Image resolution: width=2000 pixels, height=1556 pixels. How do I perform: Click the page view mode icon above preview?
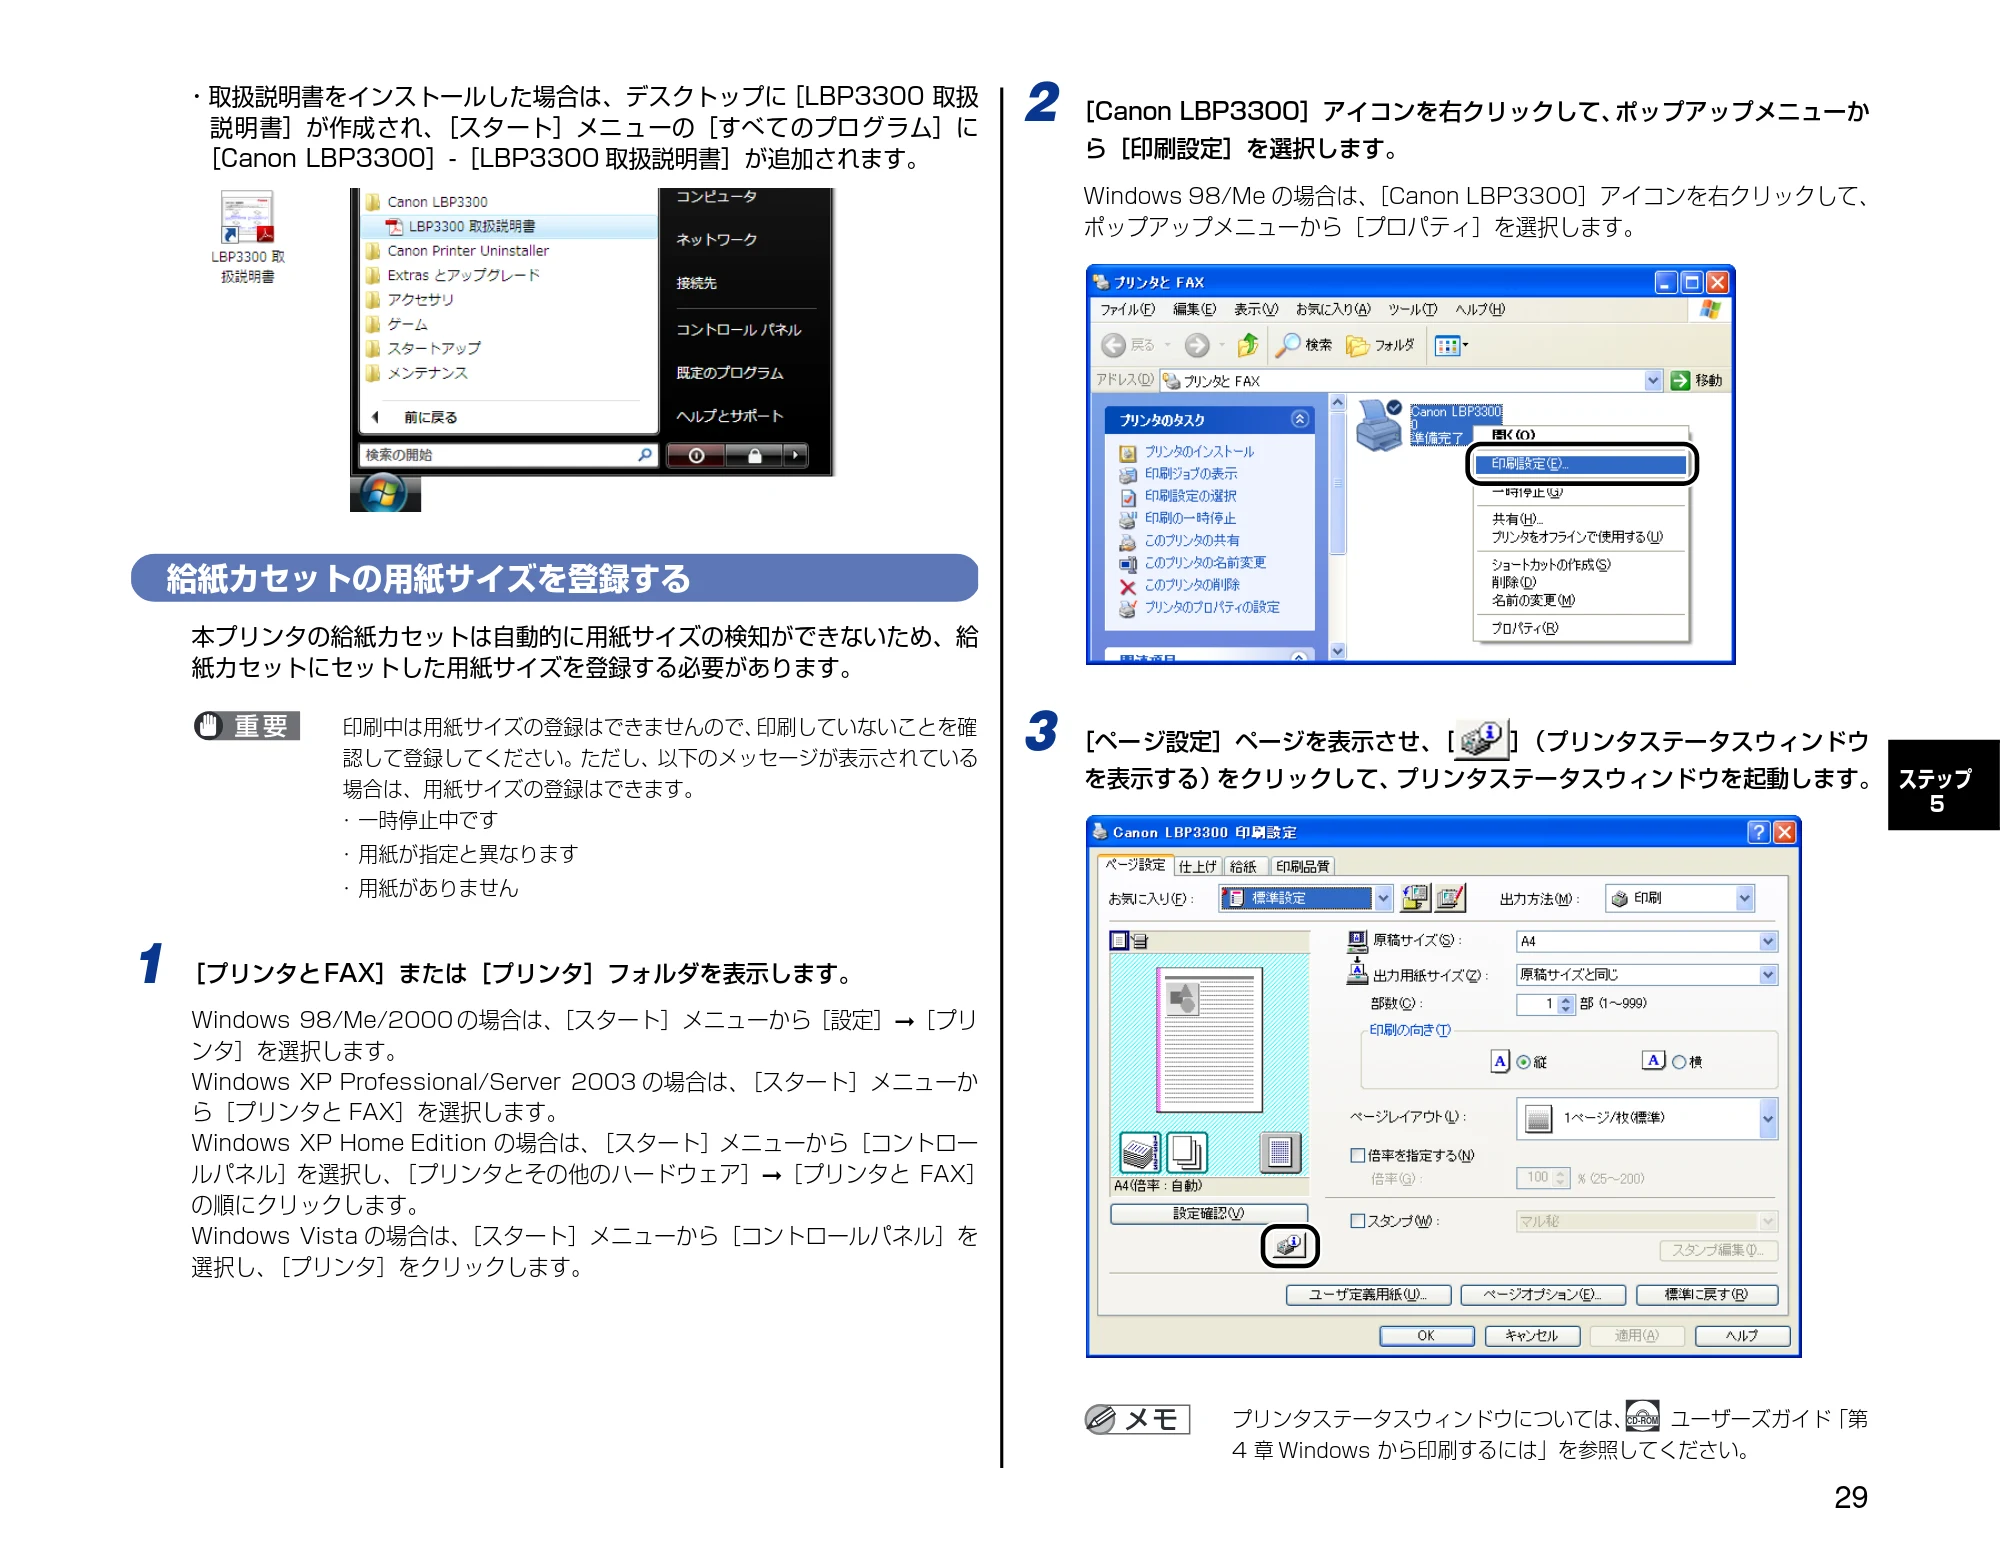[x=1119, y=941]
